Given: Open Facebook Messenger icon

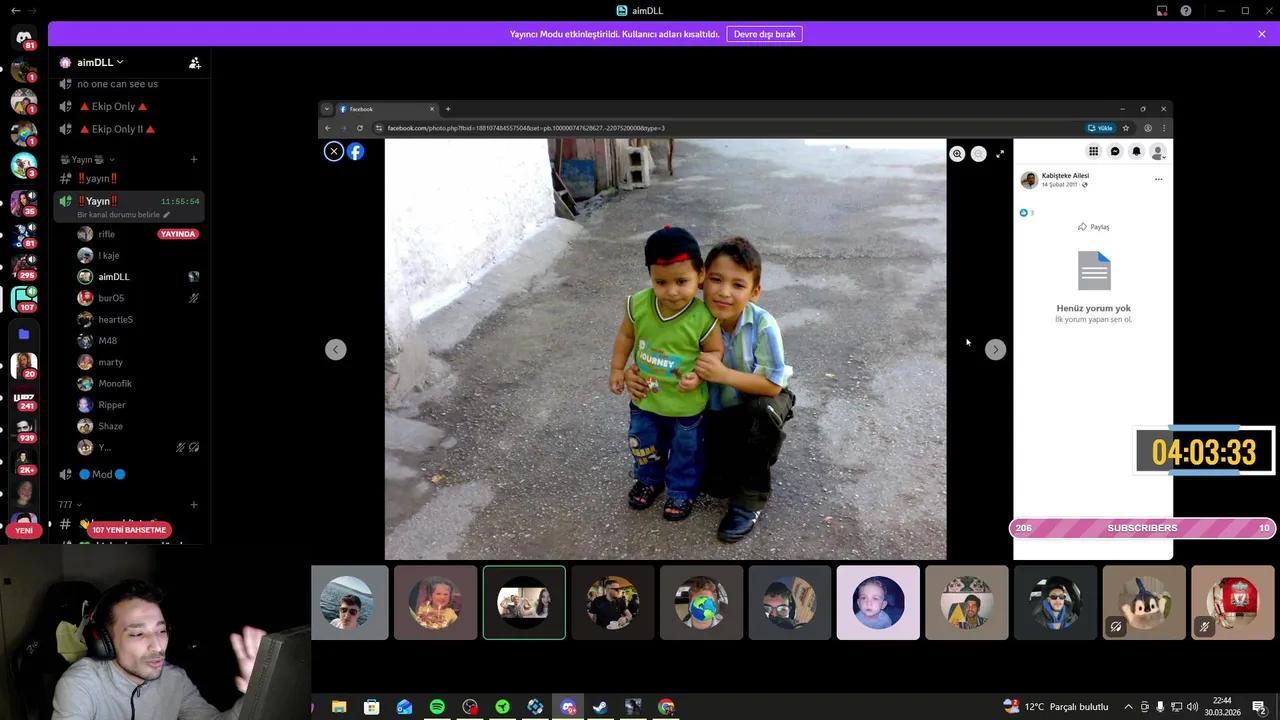Looking at the screenshot, I should pyautogui.click(x=1115, y=152).
